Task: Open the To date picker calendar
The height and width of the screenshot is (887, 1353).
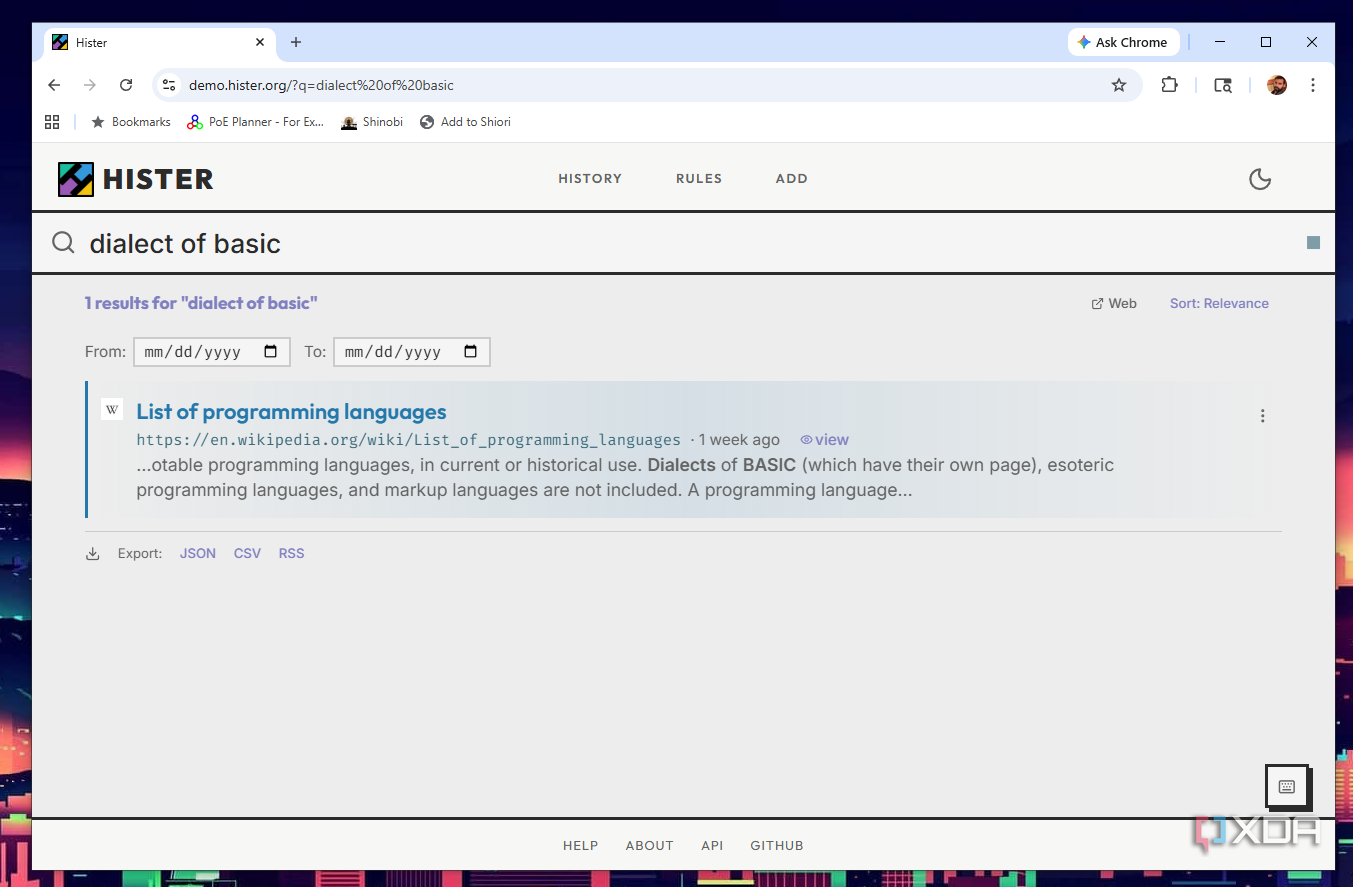Action: 470,352
